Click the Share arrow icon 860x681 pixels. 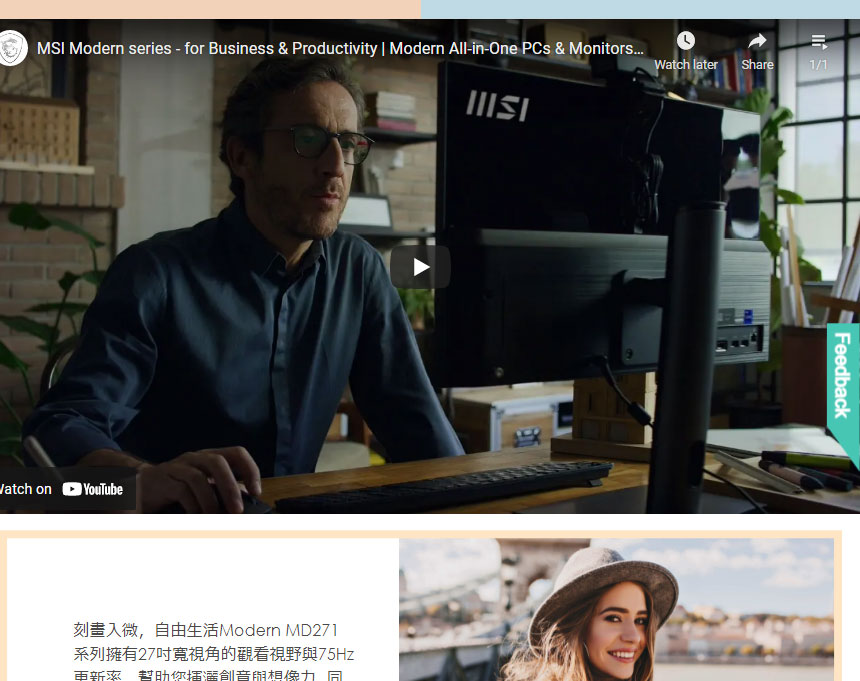coord(757,41)
